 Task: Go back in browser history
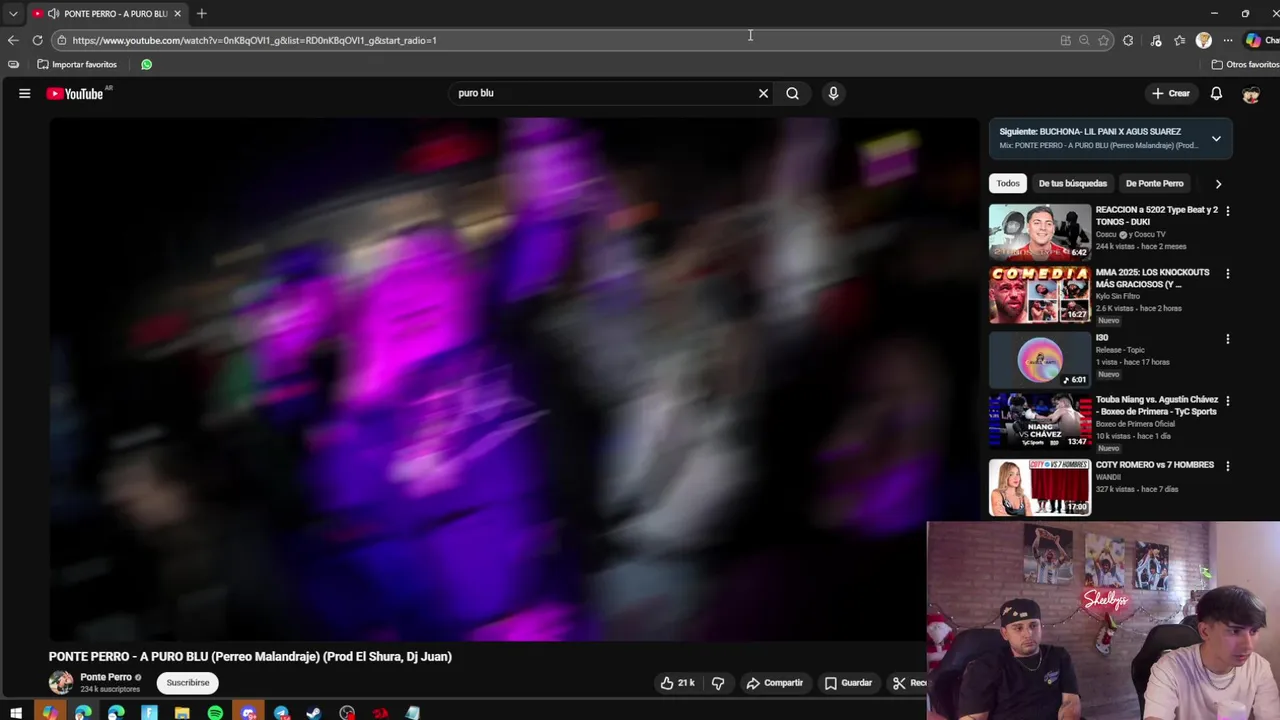pyautogui.click(x=13, y=40)
